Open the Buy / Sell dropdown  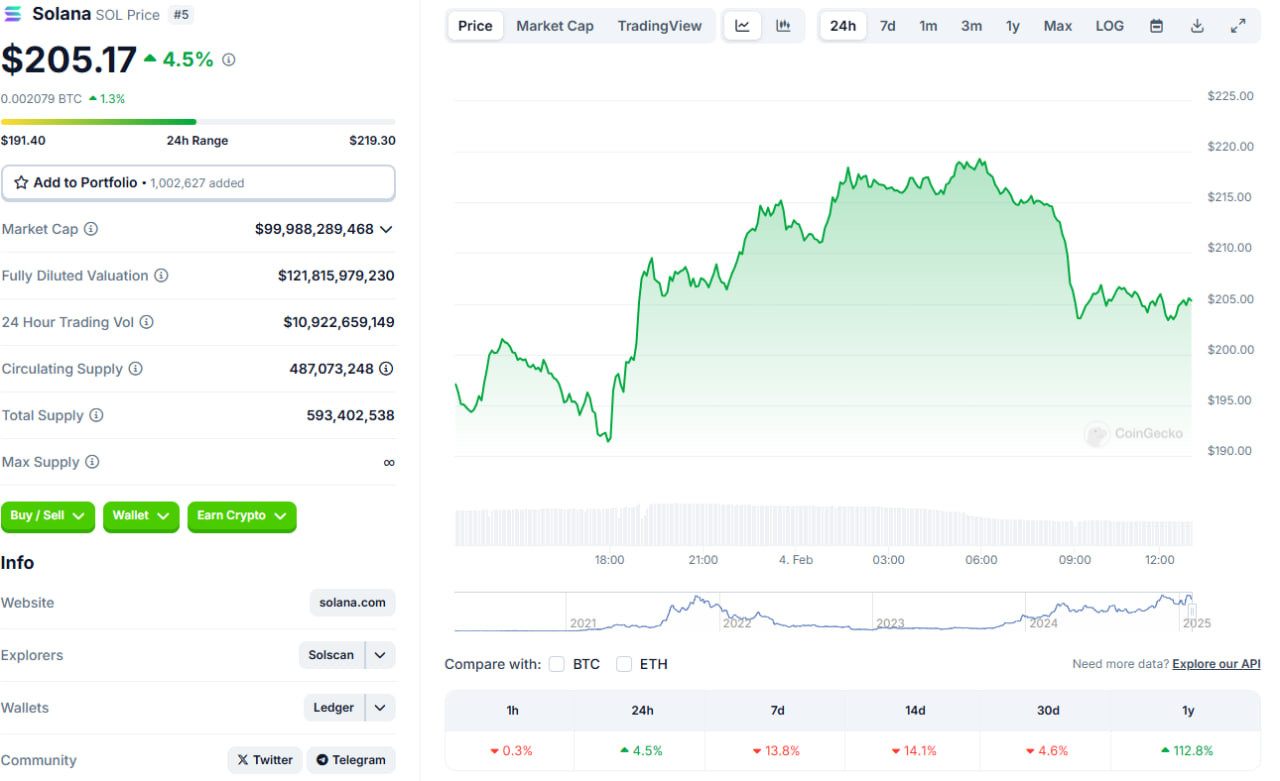click(48, 516)
